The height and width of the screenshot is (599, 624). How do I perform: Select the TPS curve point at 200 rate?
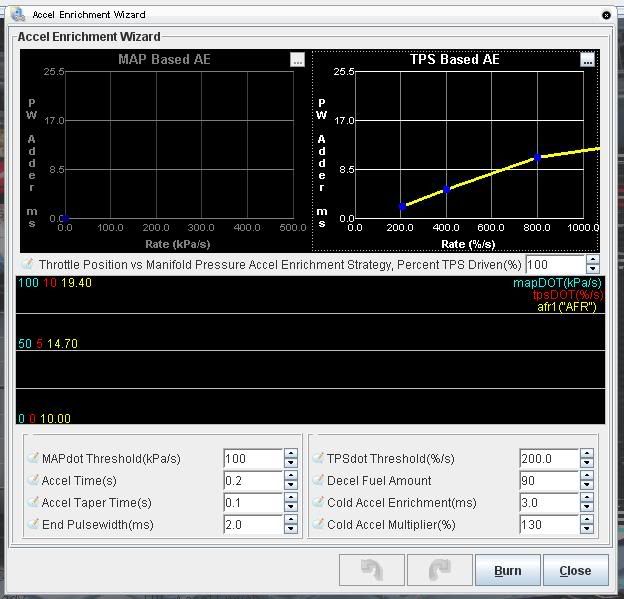click(x=402, y=206)
